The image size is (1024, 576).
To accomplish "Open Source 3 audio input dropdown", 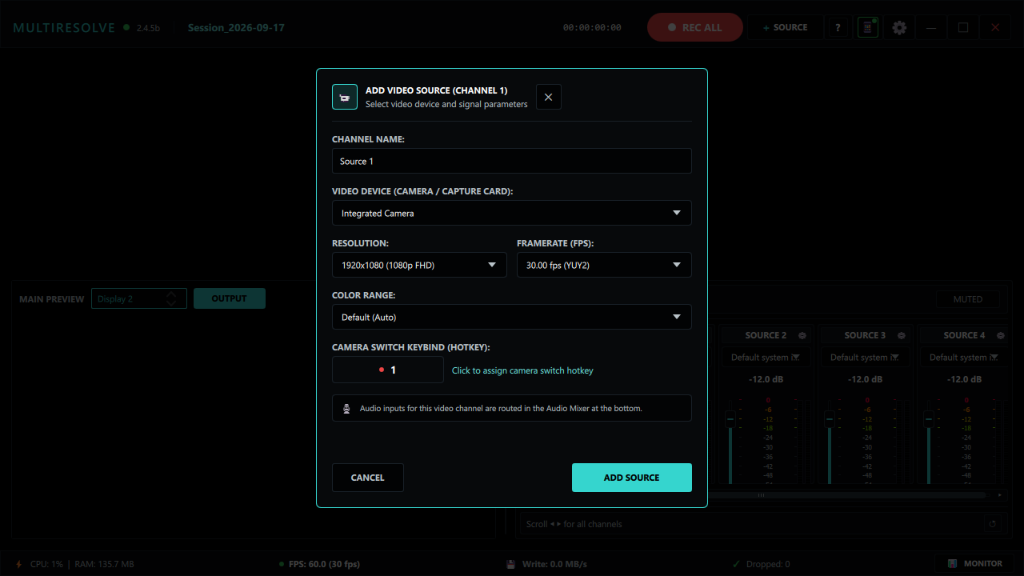I will coord(865,357).
